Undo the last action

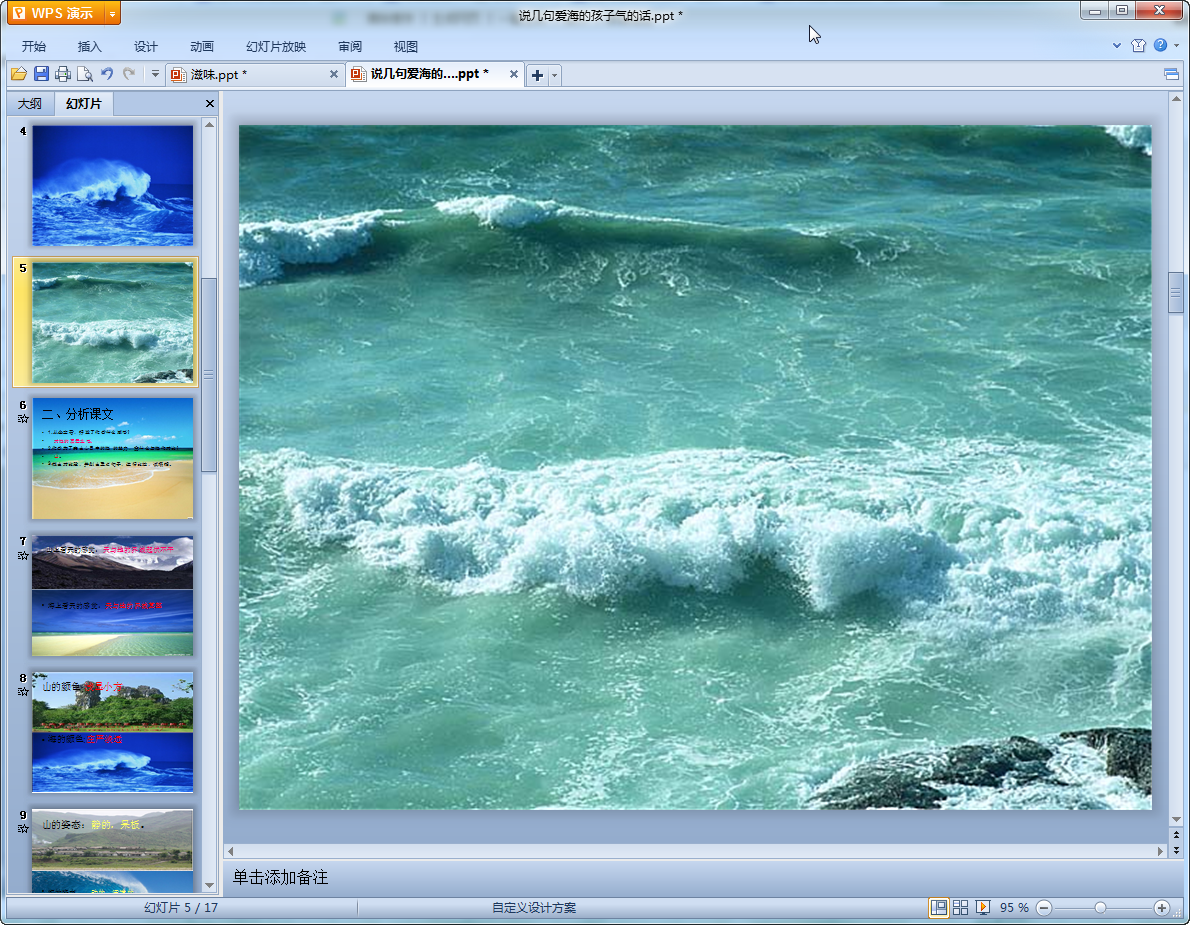pos(107,74)
